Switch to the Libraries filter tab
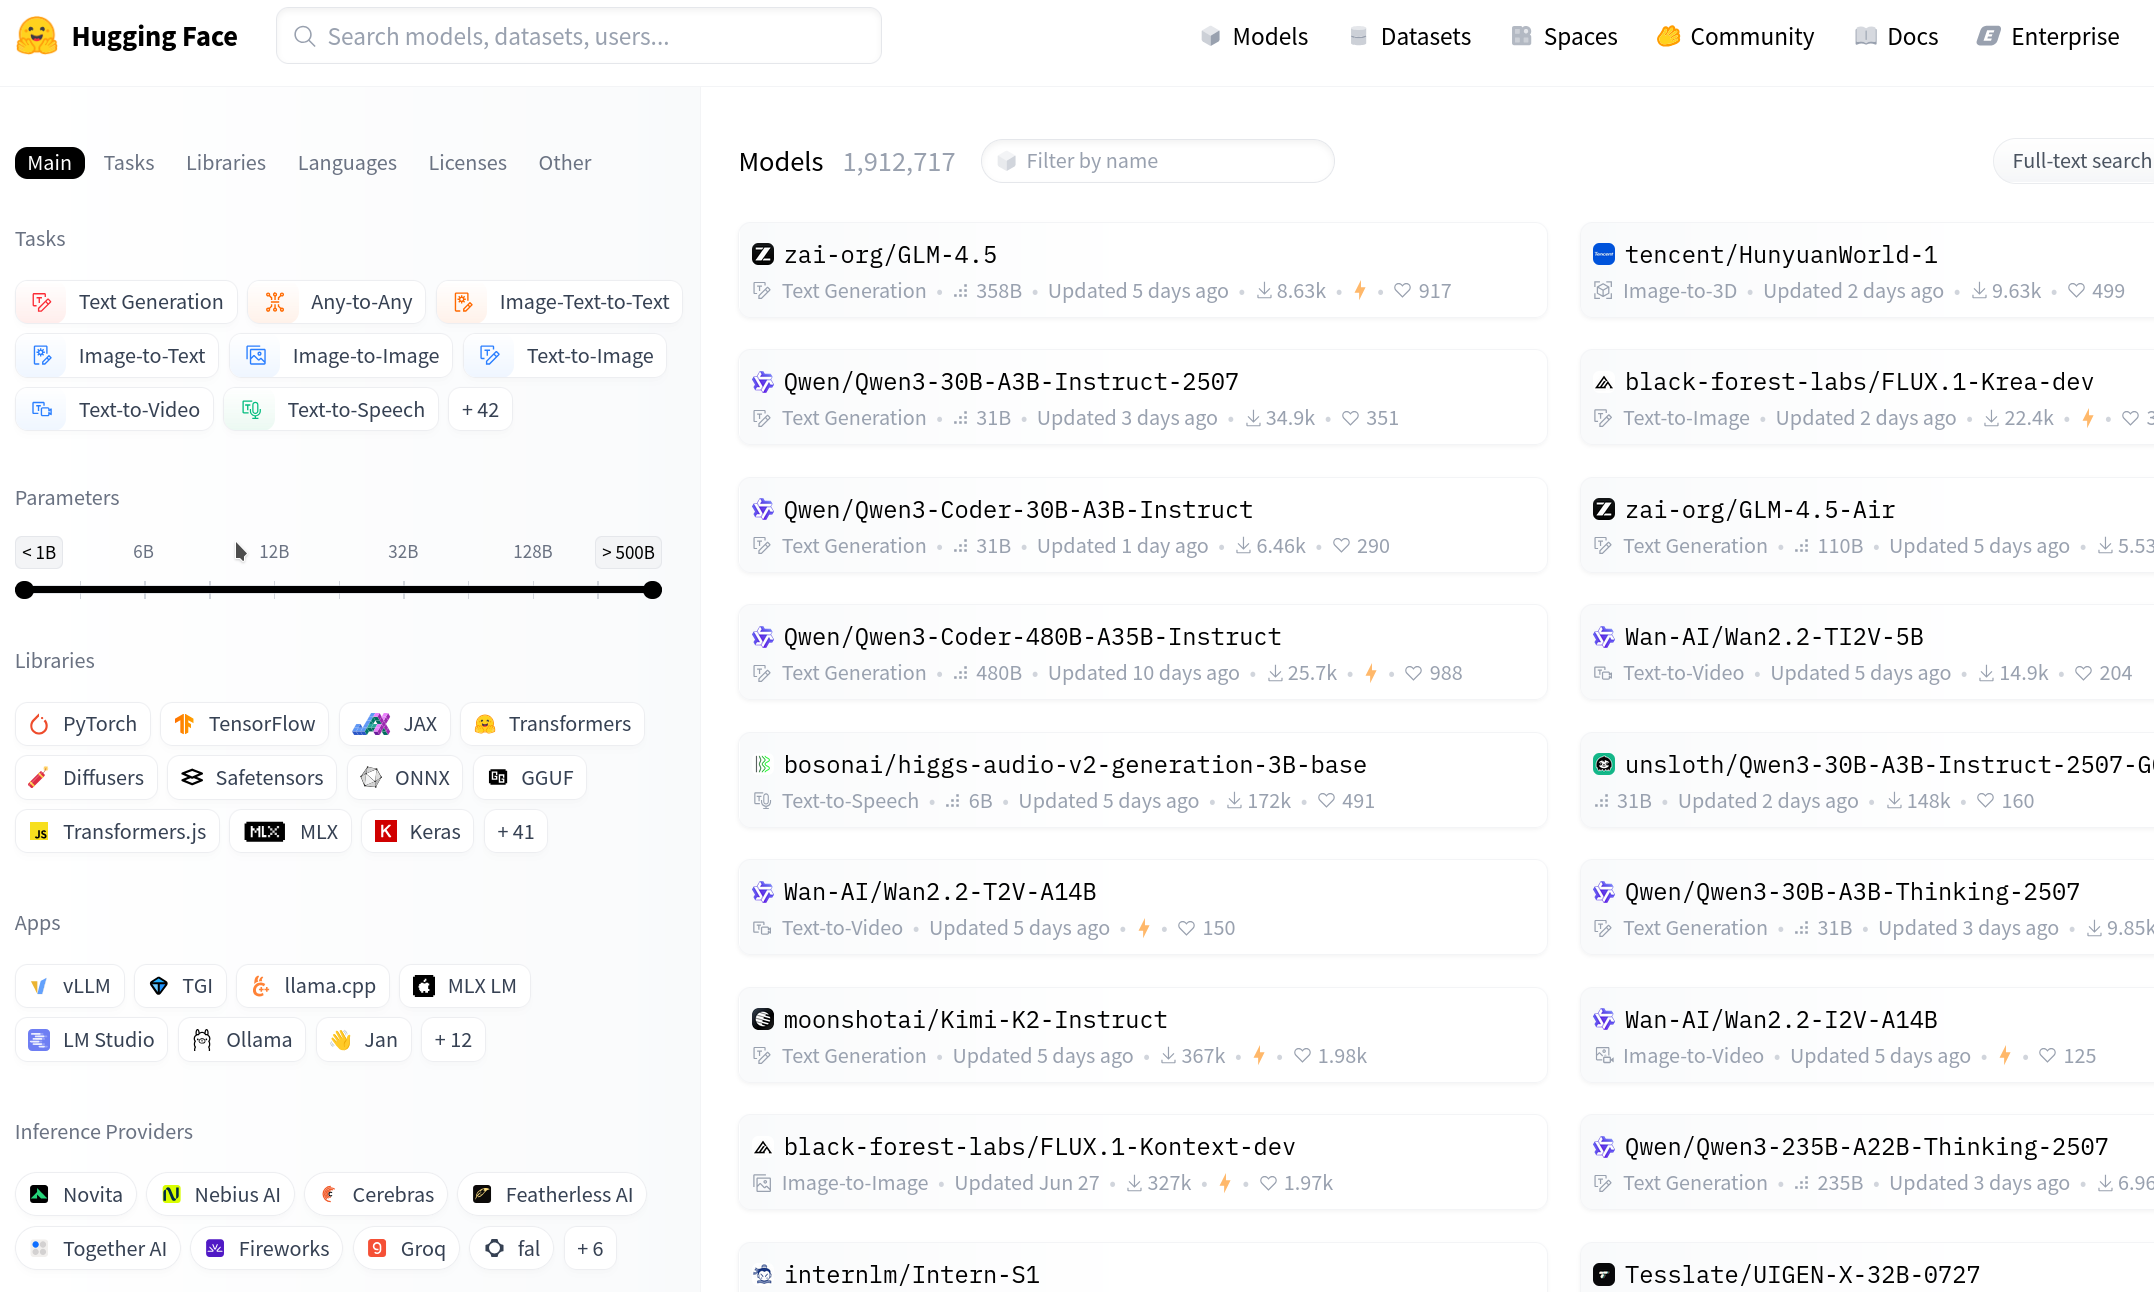The height and width of the screenshot is (1292, 2154). [x=226, y=163]
